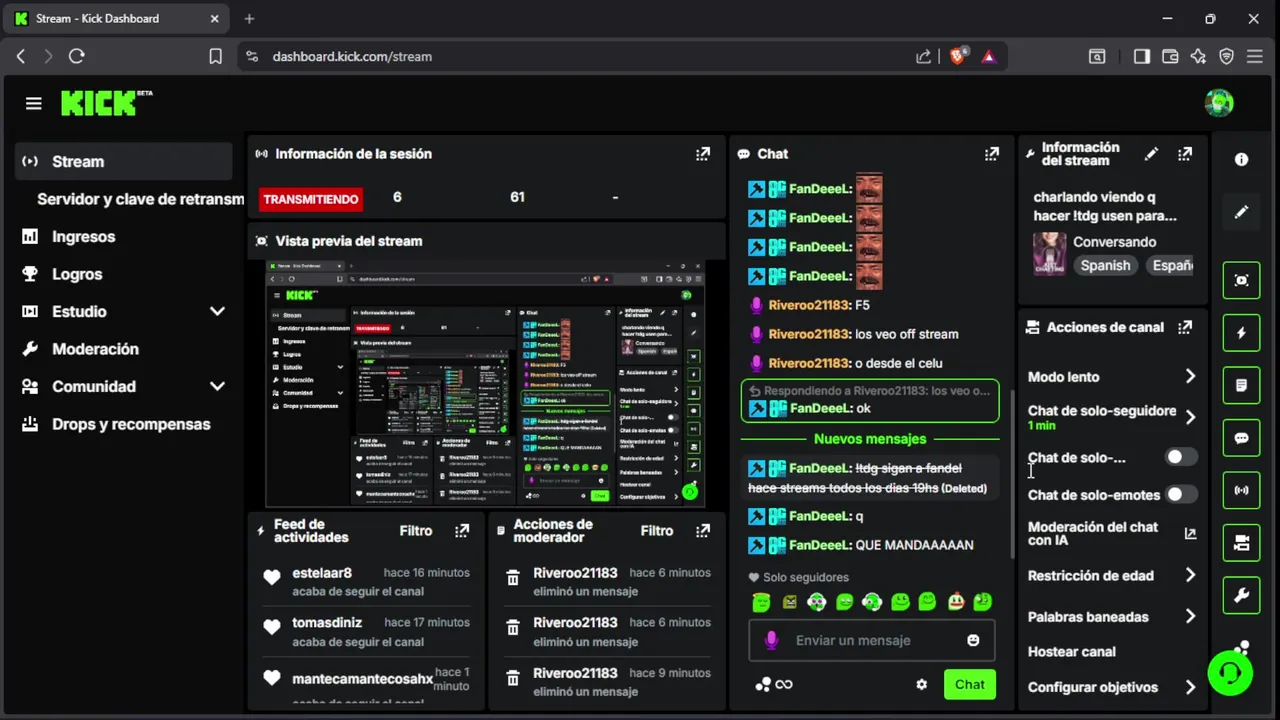The width and height of the screenshot is (1280, 720).
Task: Open Servidor y clave de retransmisión page
Action: 140,199
